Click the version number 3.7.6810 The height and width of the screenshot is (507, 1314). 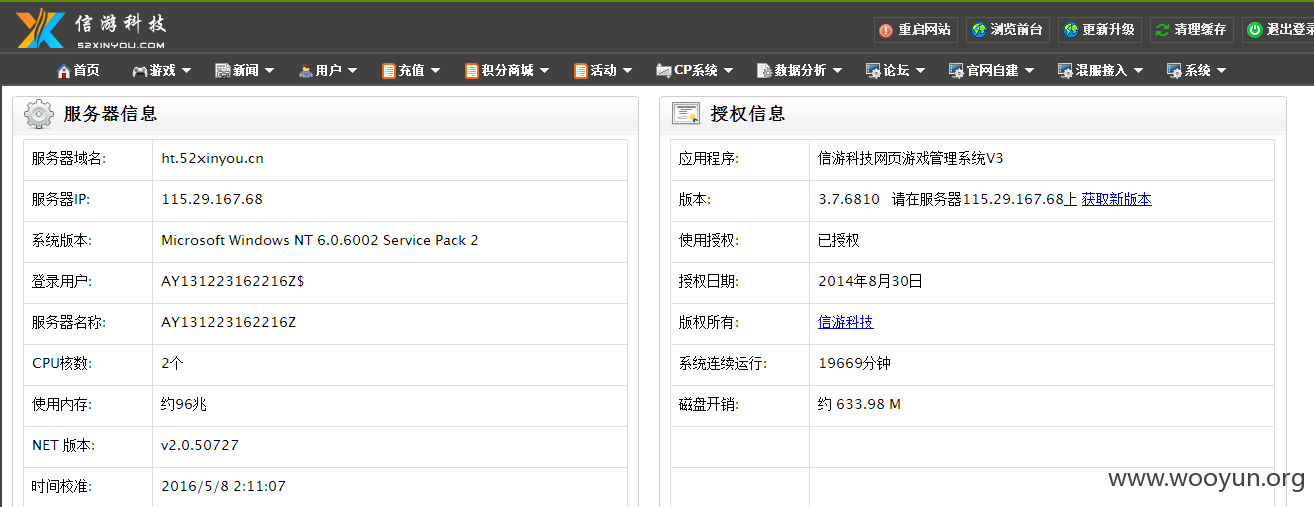(849, 199)
